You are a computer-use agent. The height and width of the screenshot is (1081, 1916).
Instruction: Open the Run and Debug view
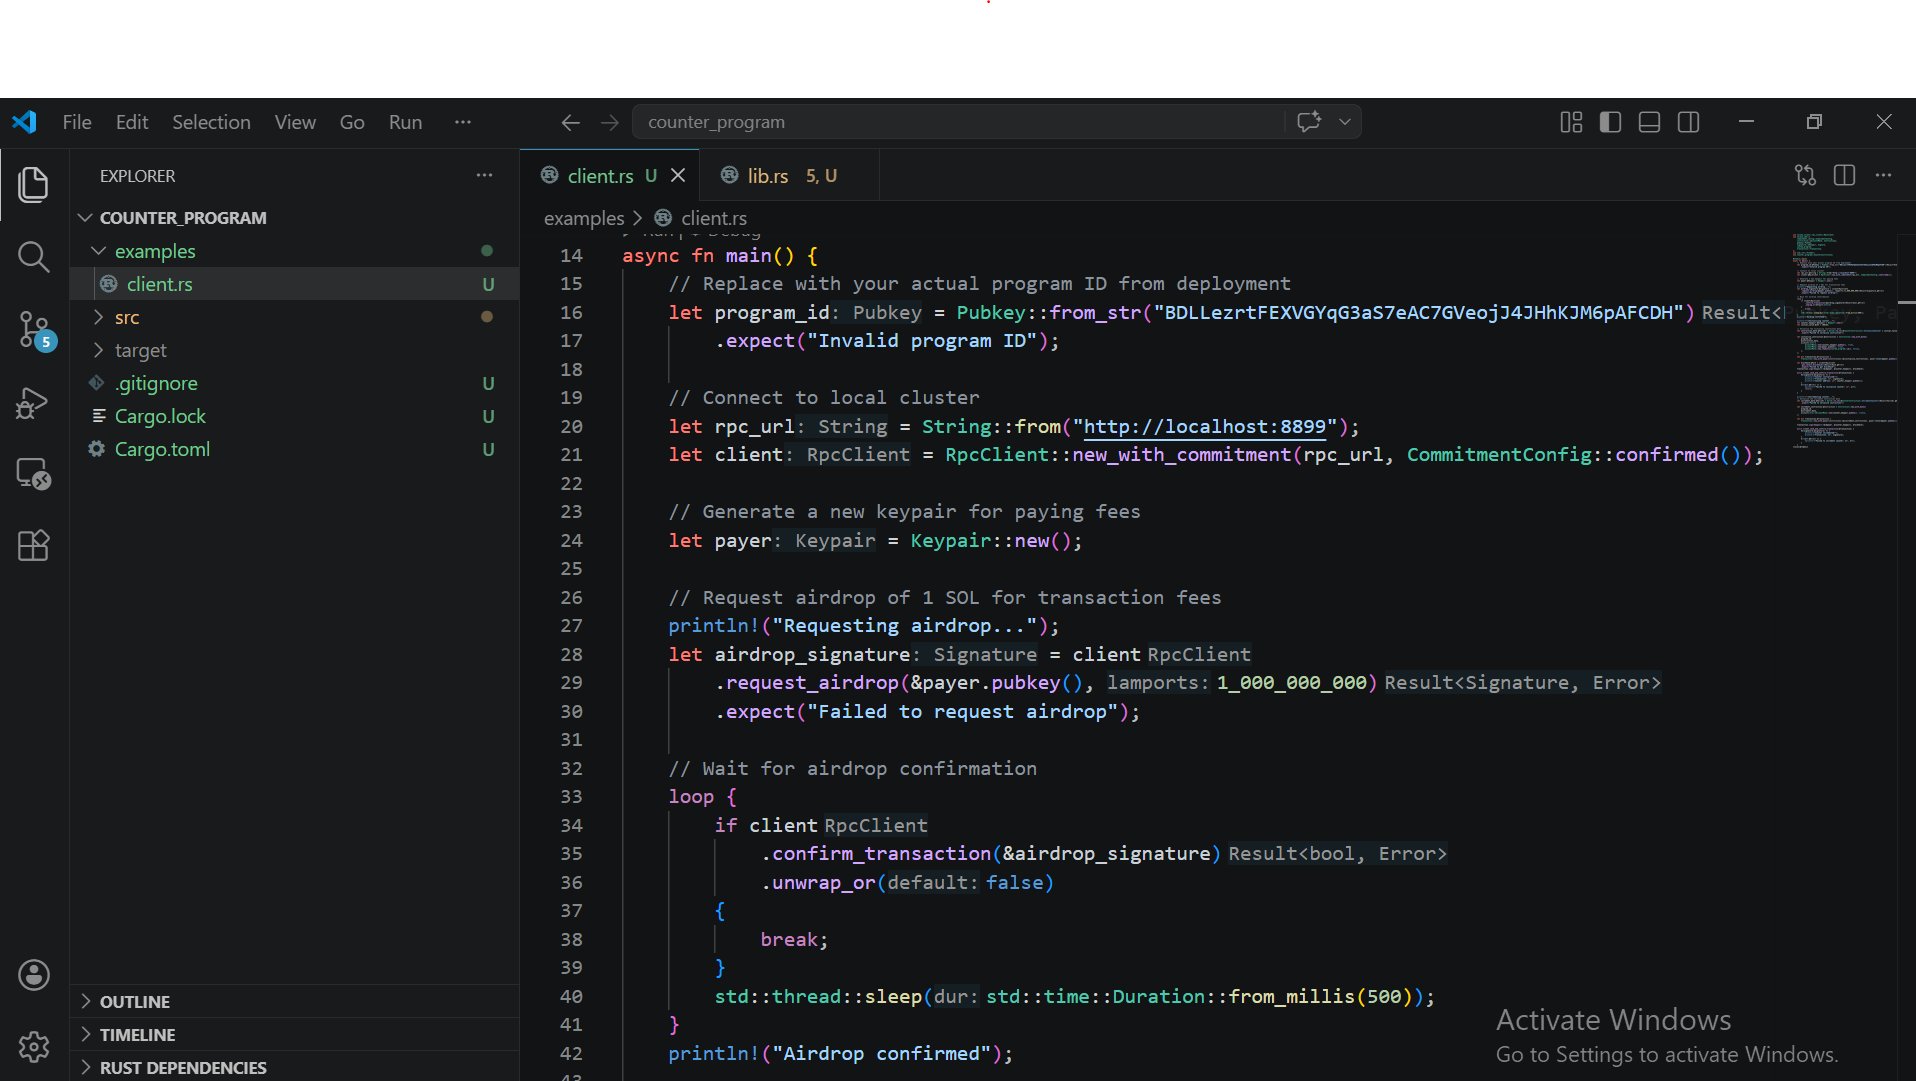tap(33, 402)
